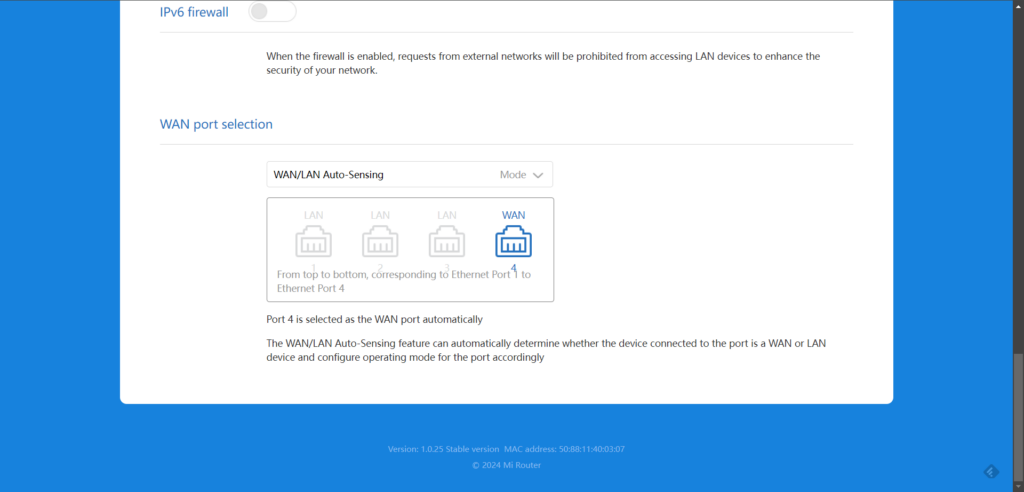Click the IPv6 firewall label

(194, 12)
